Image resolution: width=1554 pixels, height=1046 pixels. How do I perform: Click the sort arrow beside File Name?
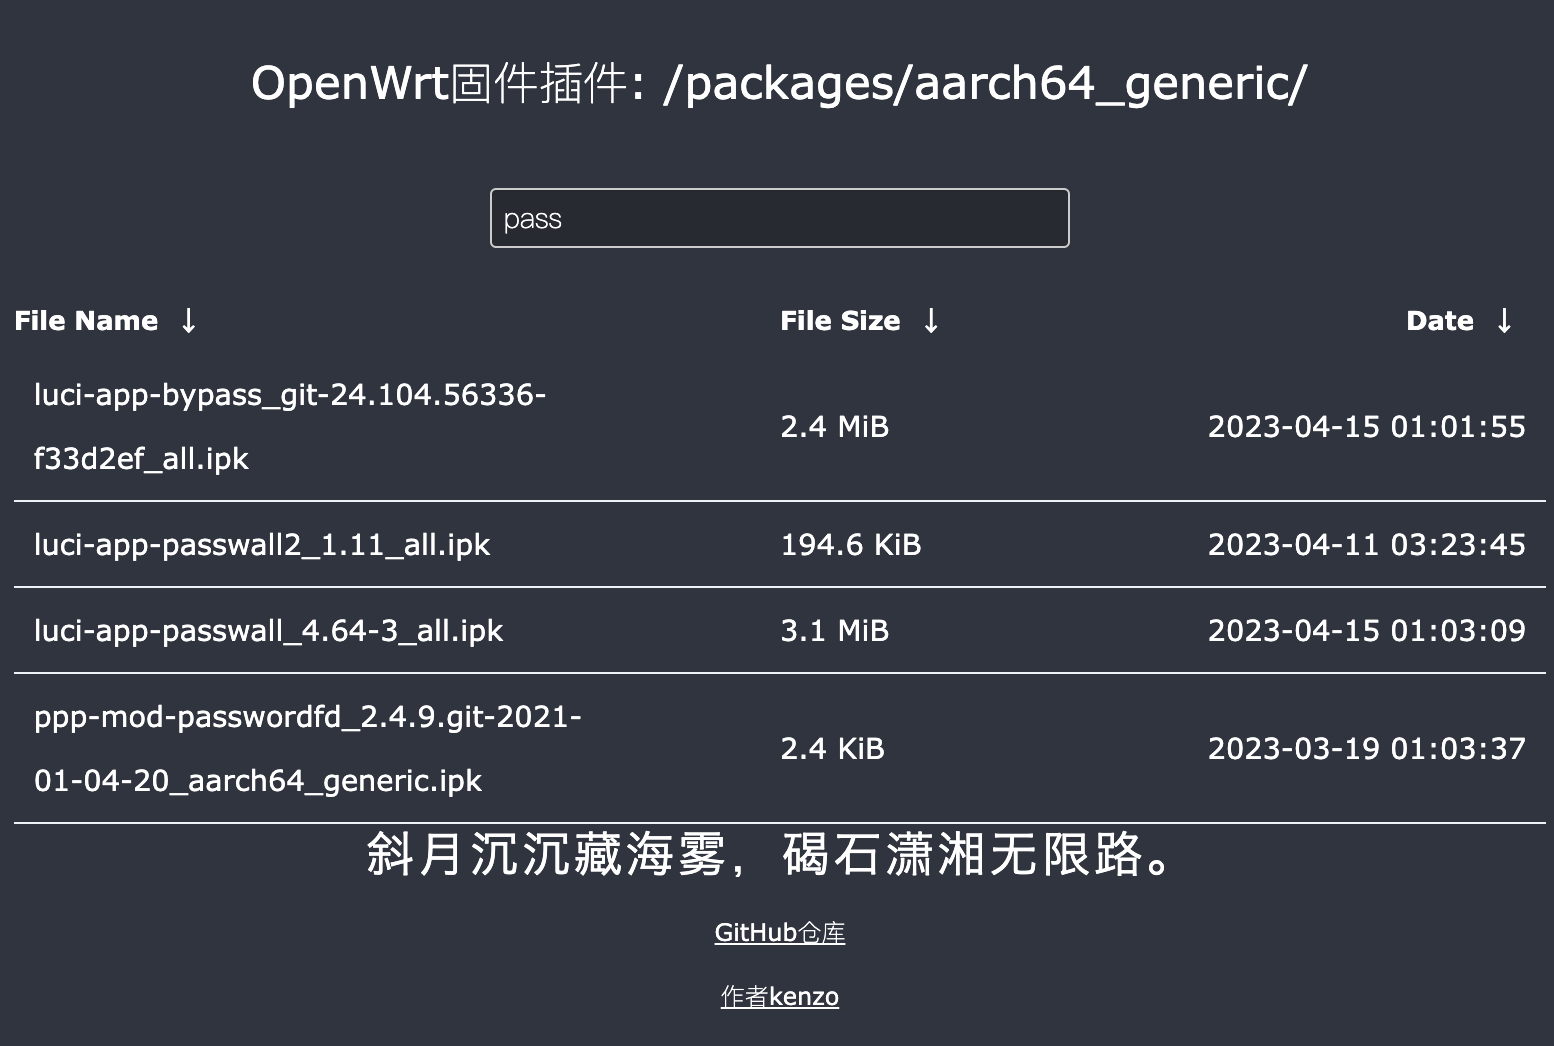[188, 321]
